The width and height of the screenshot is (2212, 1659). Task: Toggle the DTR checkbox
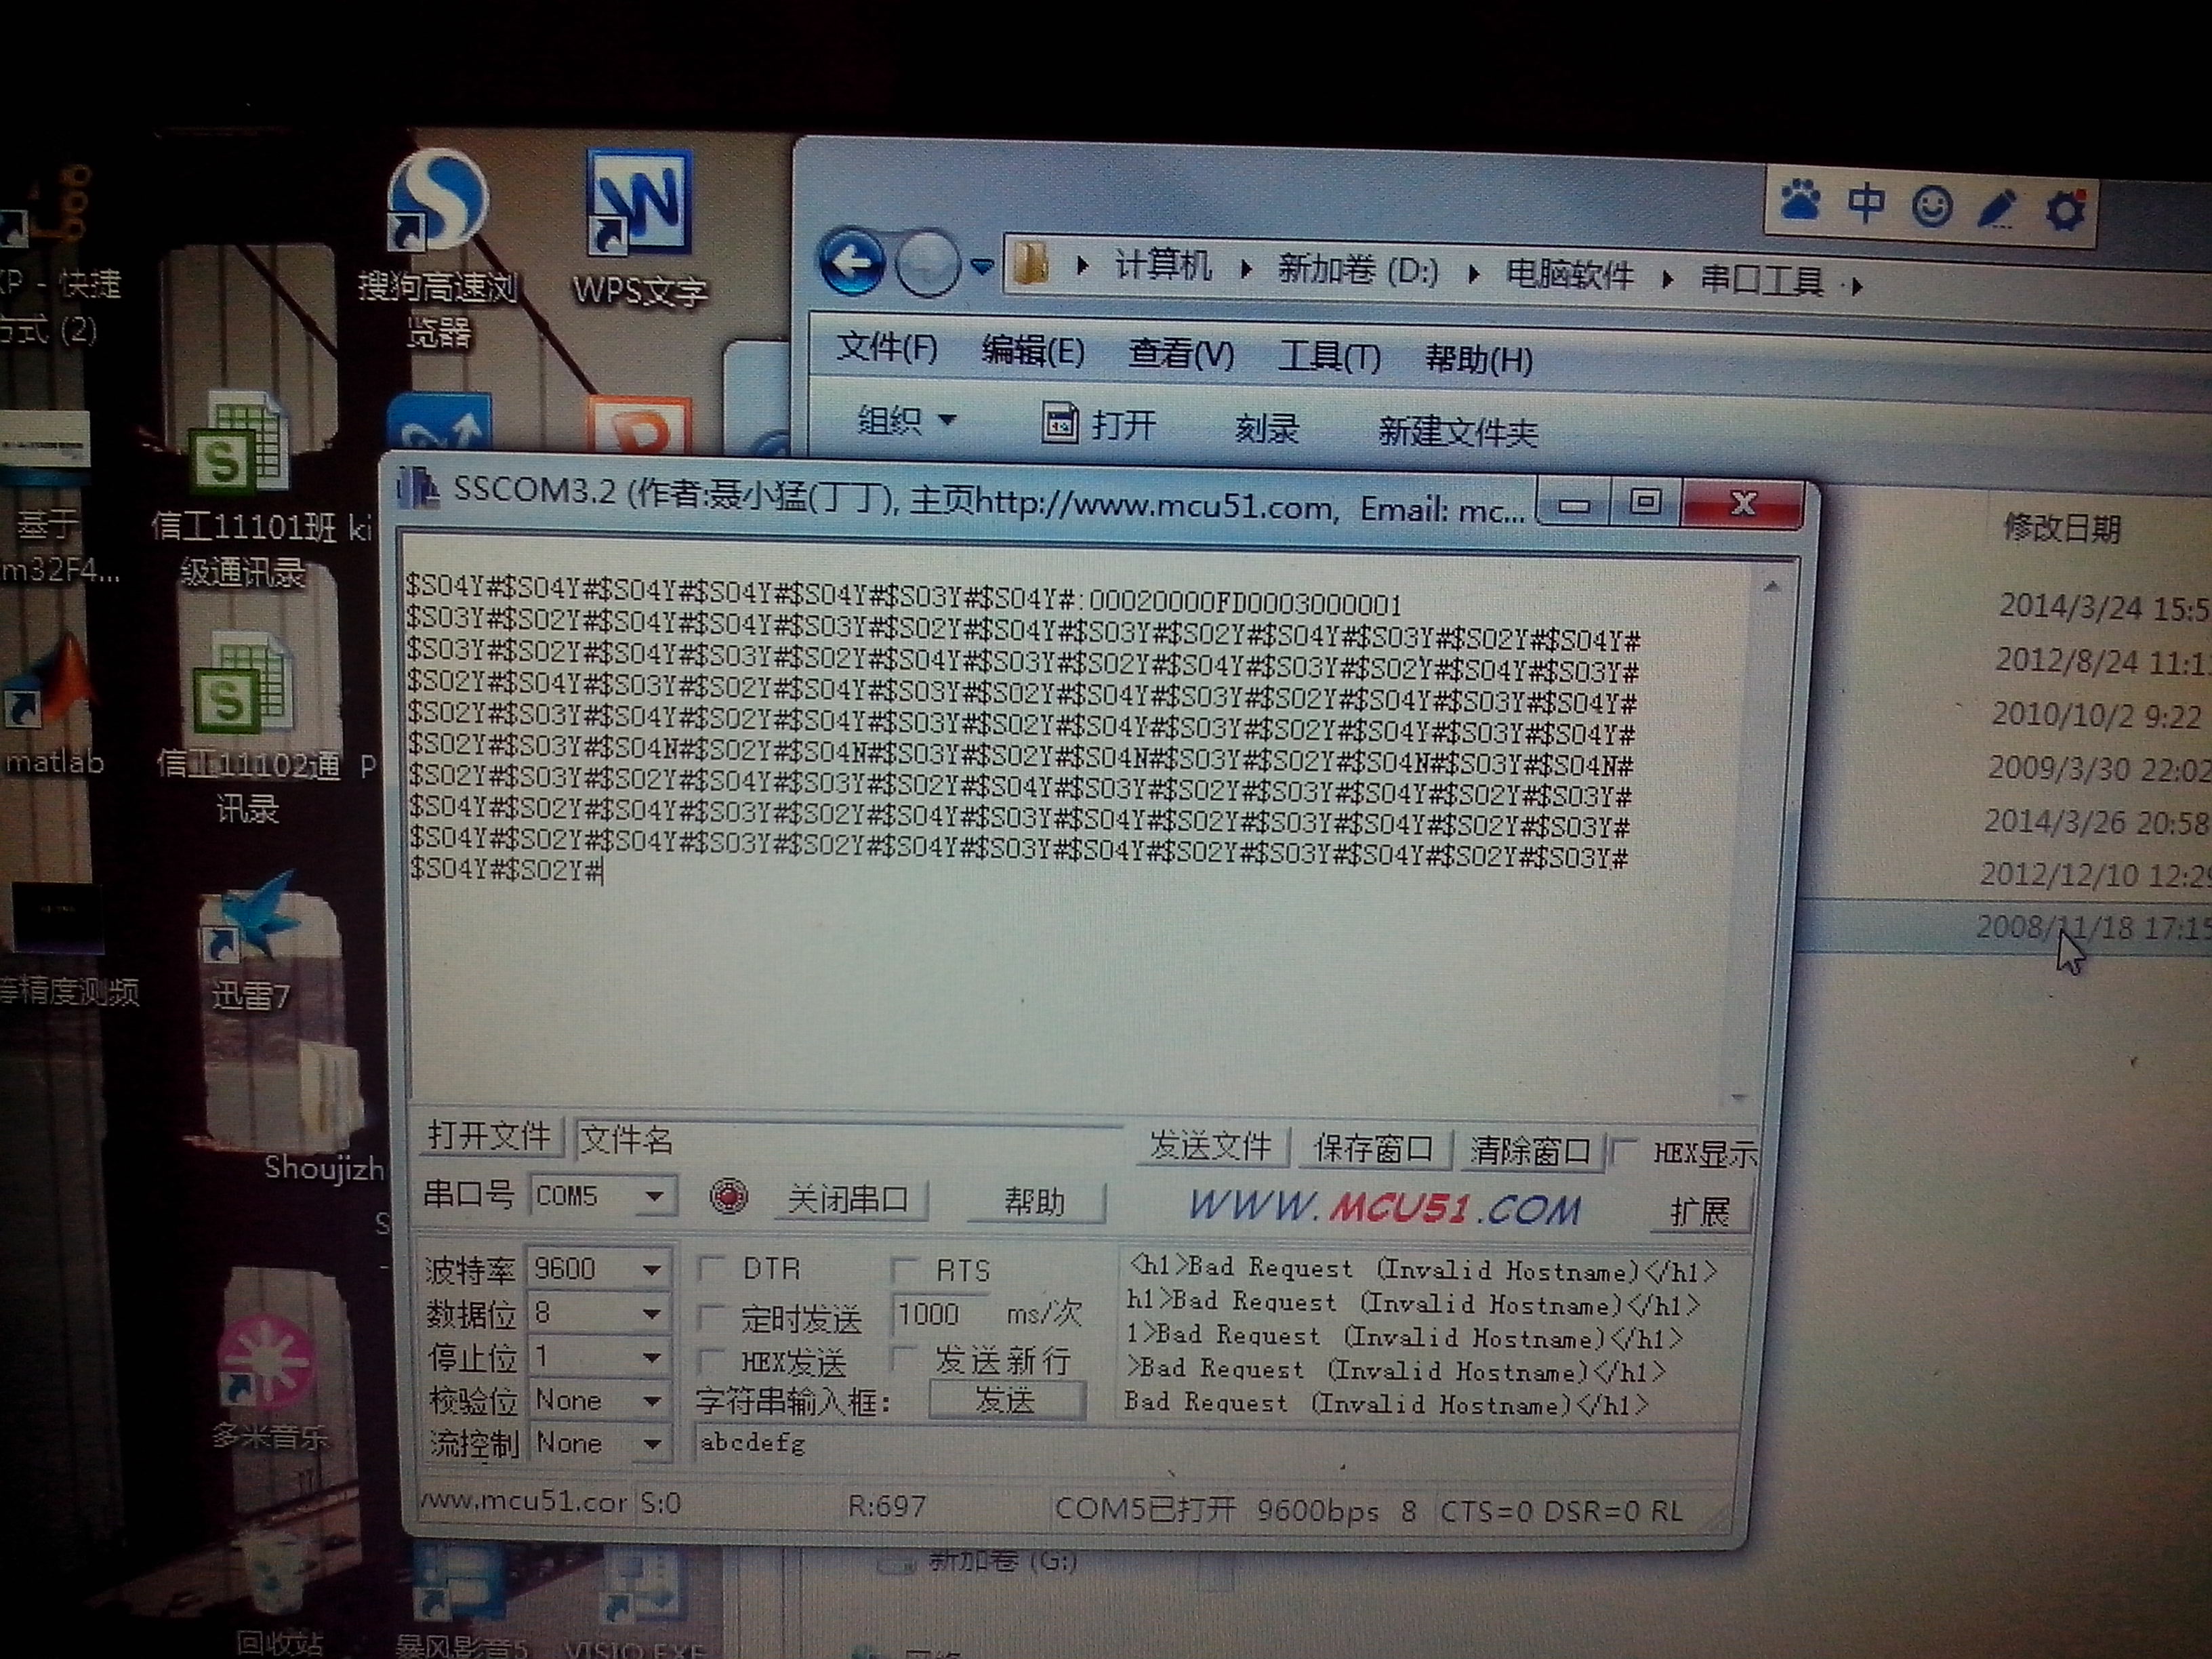712,1268
